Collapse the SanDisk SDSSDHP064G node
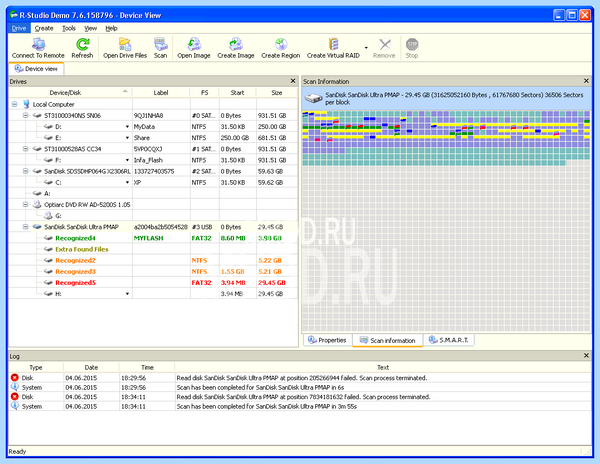The height and width of the screenshot is (464, 600). [x=26, y=171]
